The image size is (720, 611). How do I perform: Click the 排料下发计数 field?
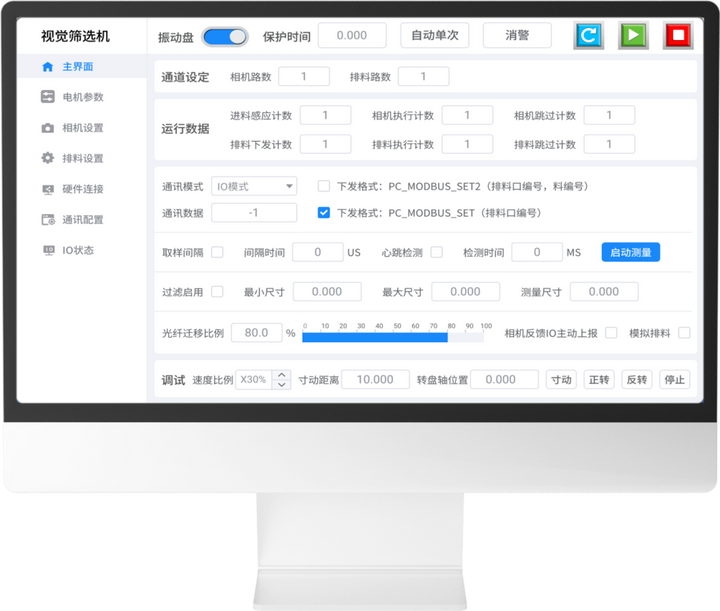coord(326,144)
